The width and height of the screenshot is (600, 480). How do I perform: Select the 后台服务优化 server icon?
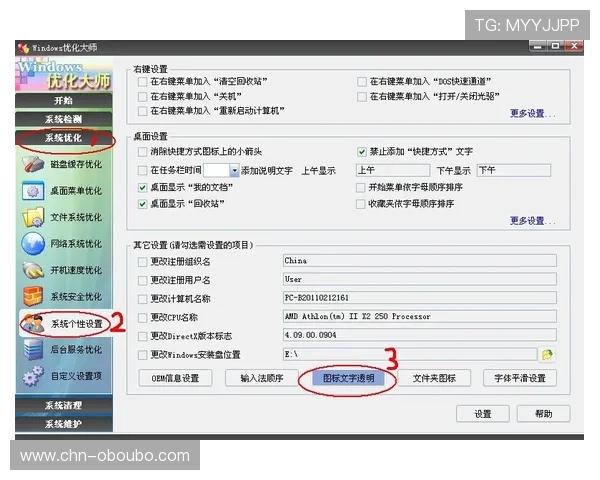pos(33,349)
